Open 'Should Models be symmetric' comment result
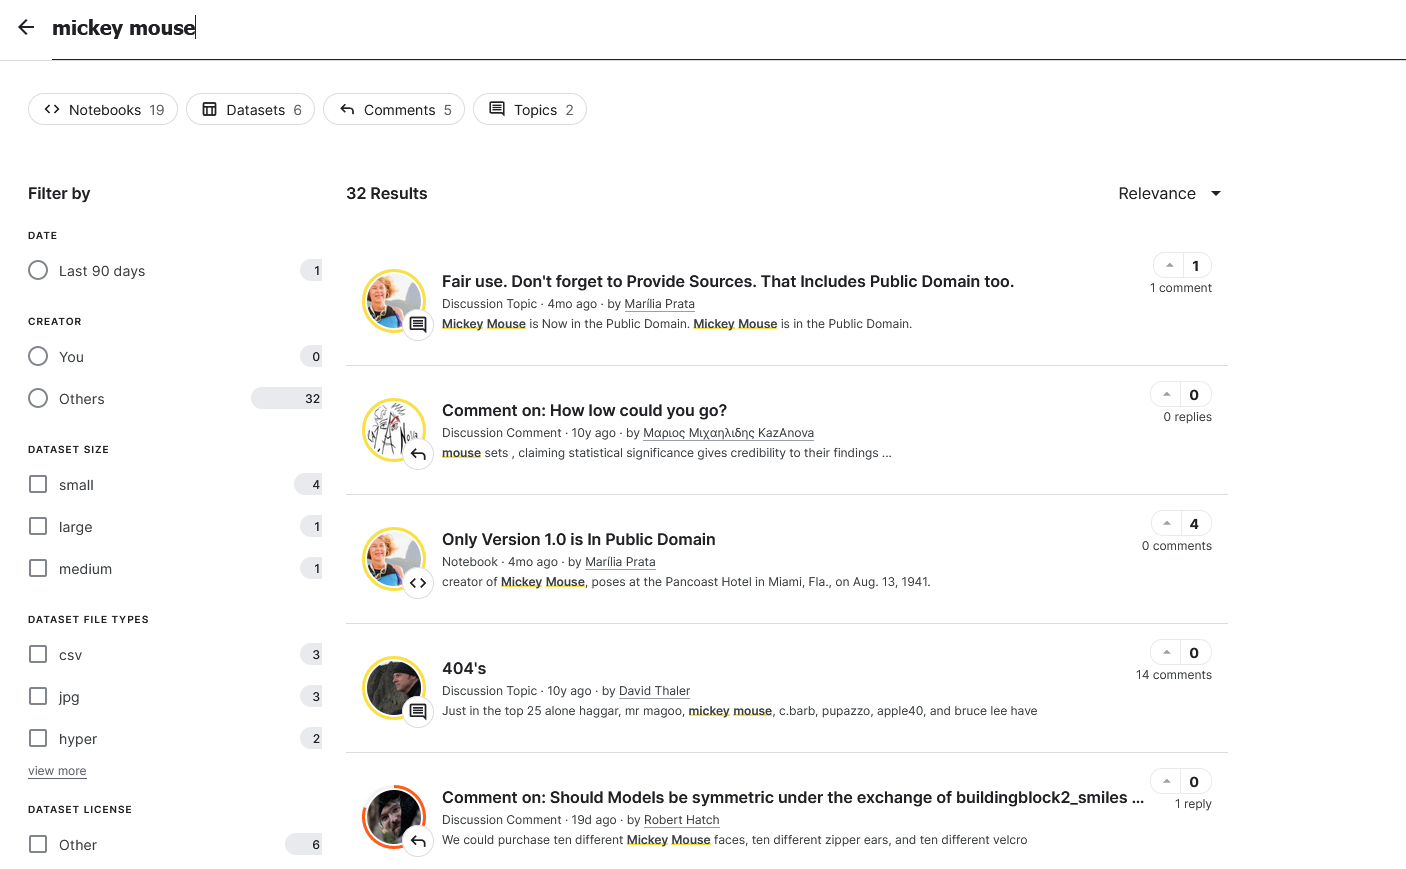This screenshot has width=1406, height=869. pyautogui.click(x=792, y=797)
